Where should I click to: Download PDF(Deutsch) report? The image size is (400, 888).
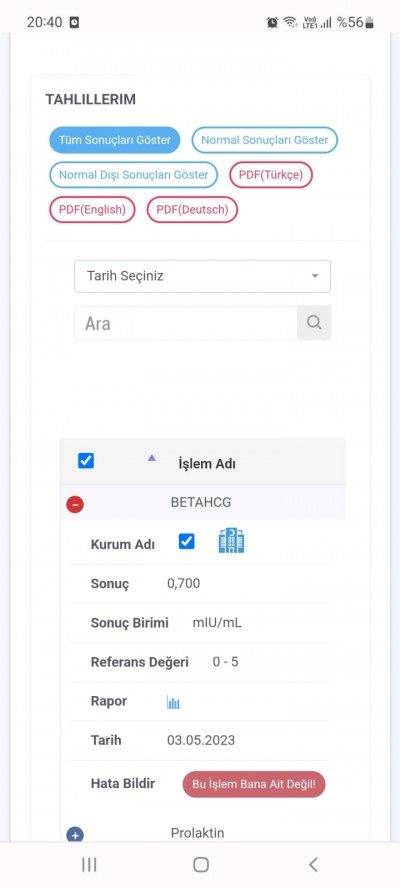192,210
